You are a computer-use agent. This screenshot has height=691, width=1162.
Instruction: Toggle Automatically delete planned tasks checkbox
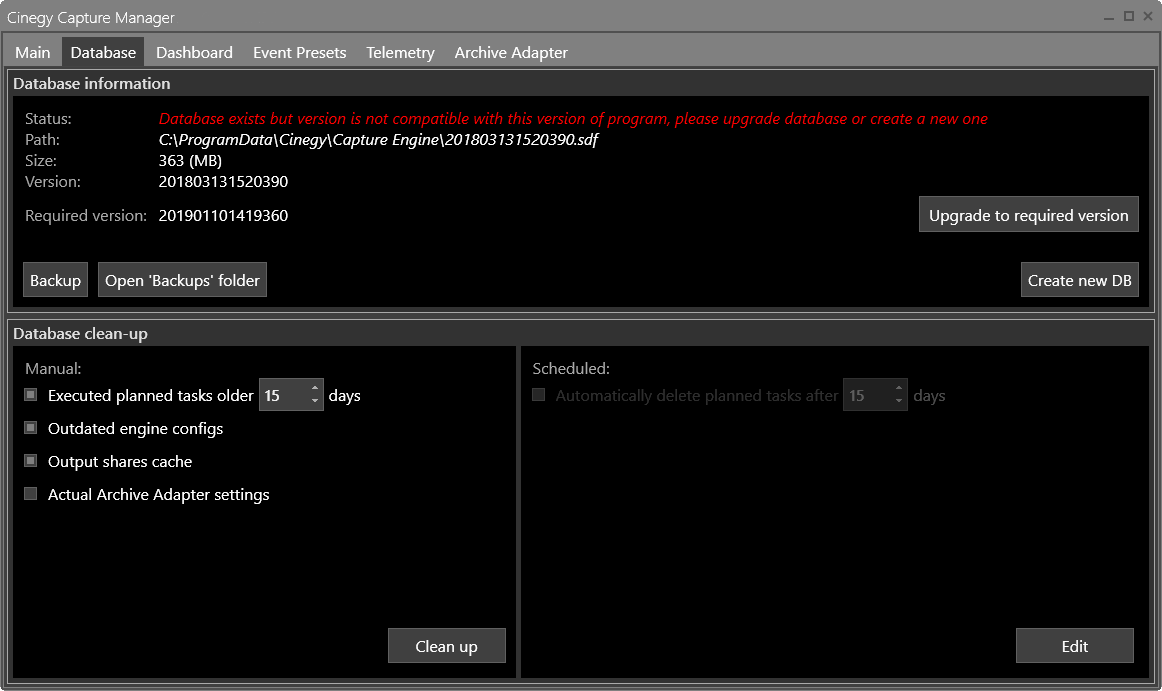[539, 395]
